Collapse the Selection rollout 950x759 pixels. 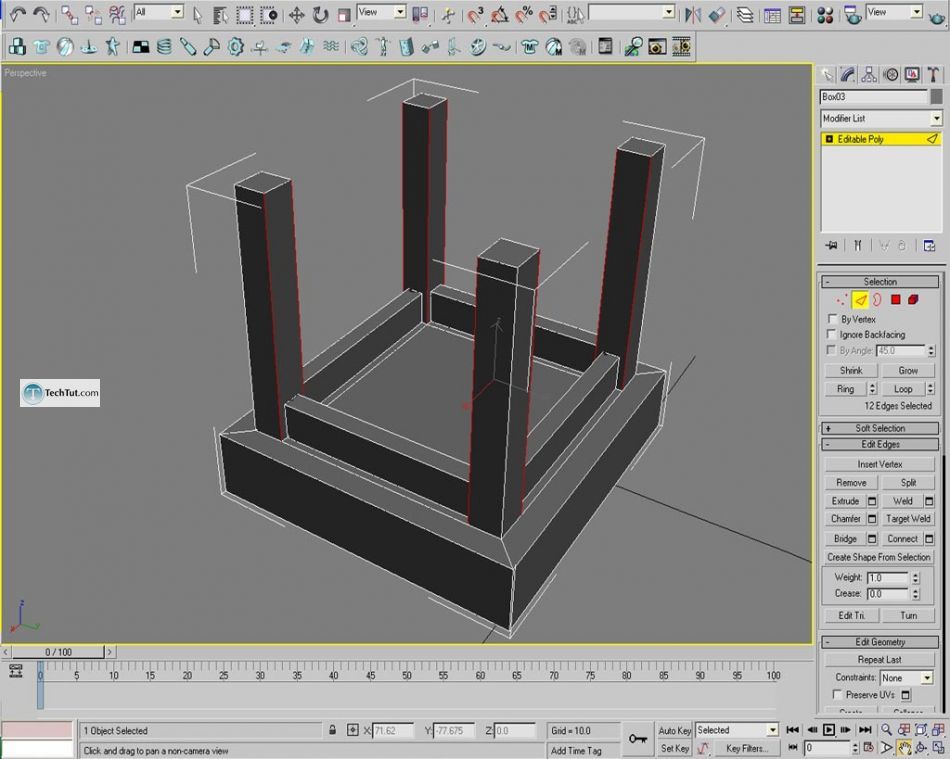coord(880,282)
